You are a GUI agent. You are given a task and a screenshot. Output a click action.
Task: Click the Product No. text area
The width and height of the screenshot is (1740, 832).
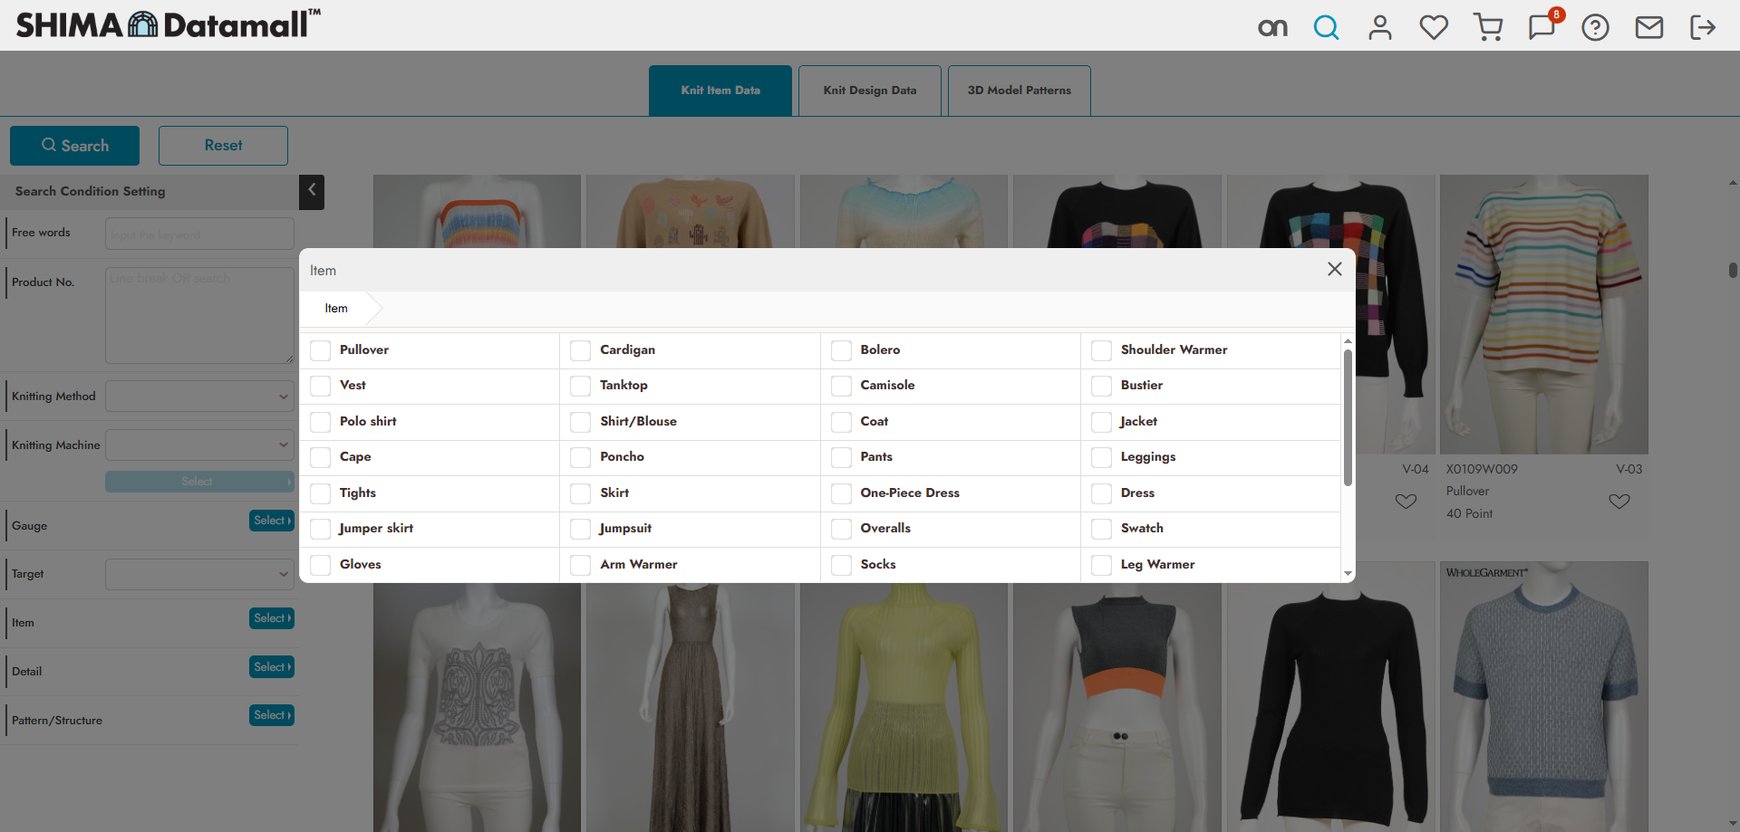click(200, 315)
